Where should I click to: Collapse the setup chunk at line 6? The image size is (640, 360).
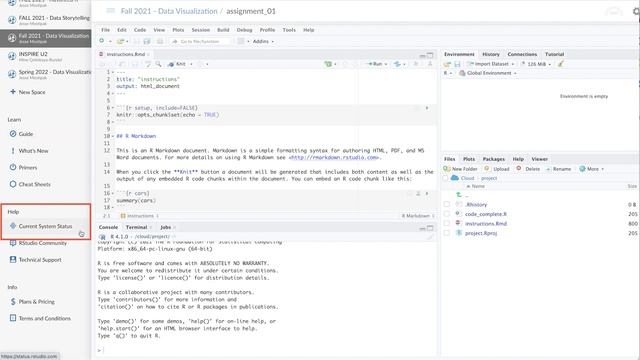point(113,108)
